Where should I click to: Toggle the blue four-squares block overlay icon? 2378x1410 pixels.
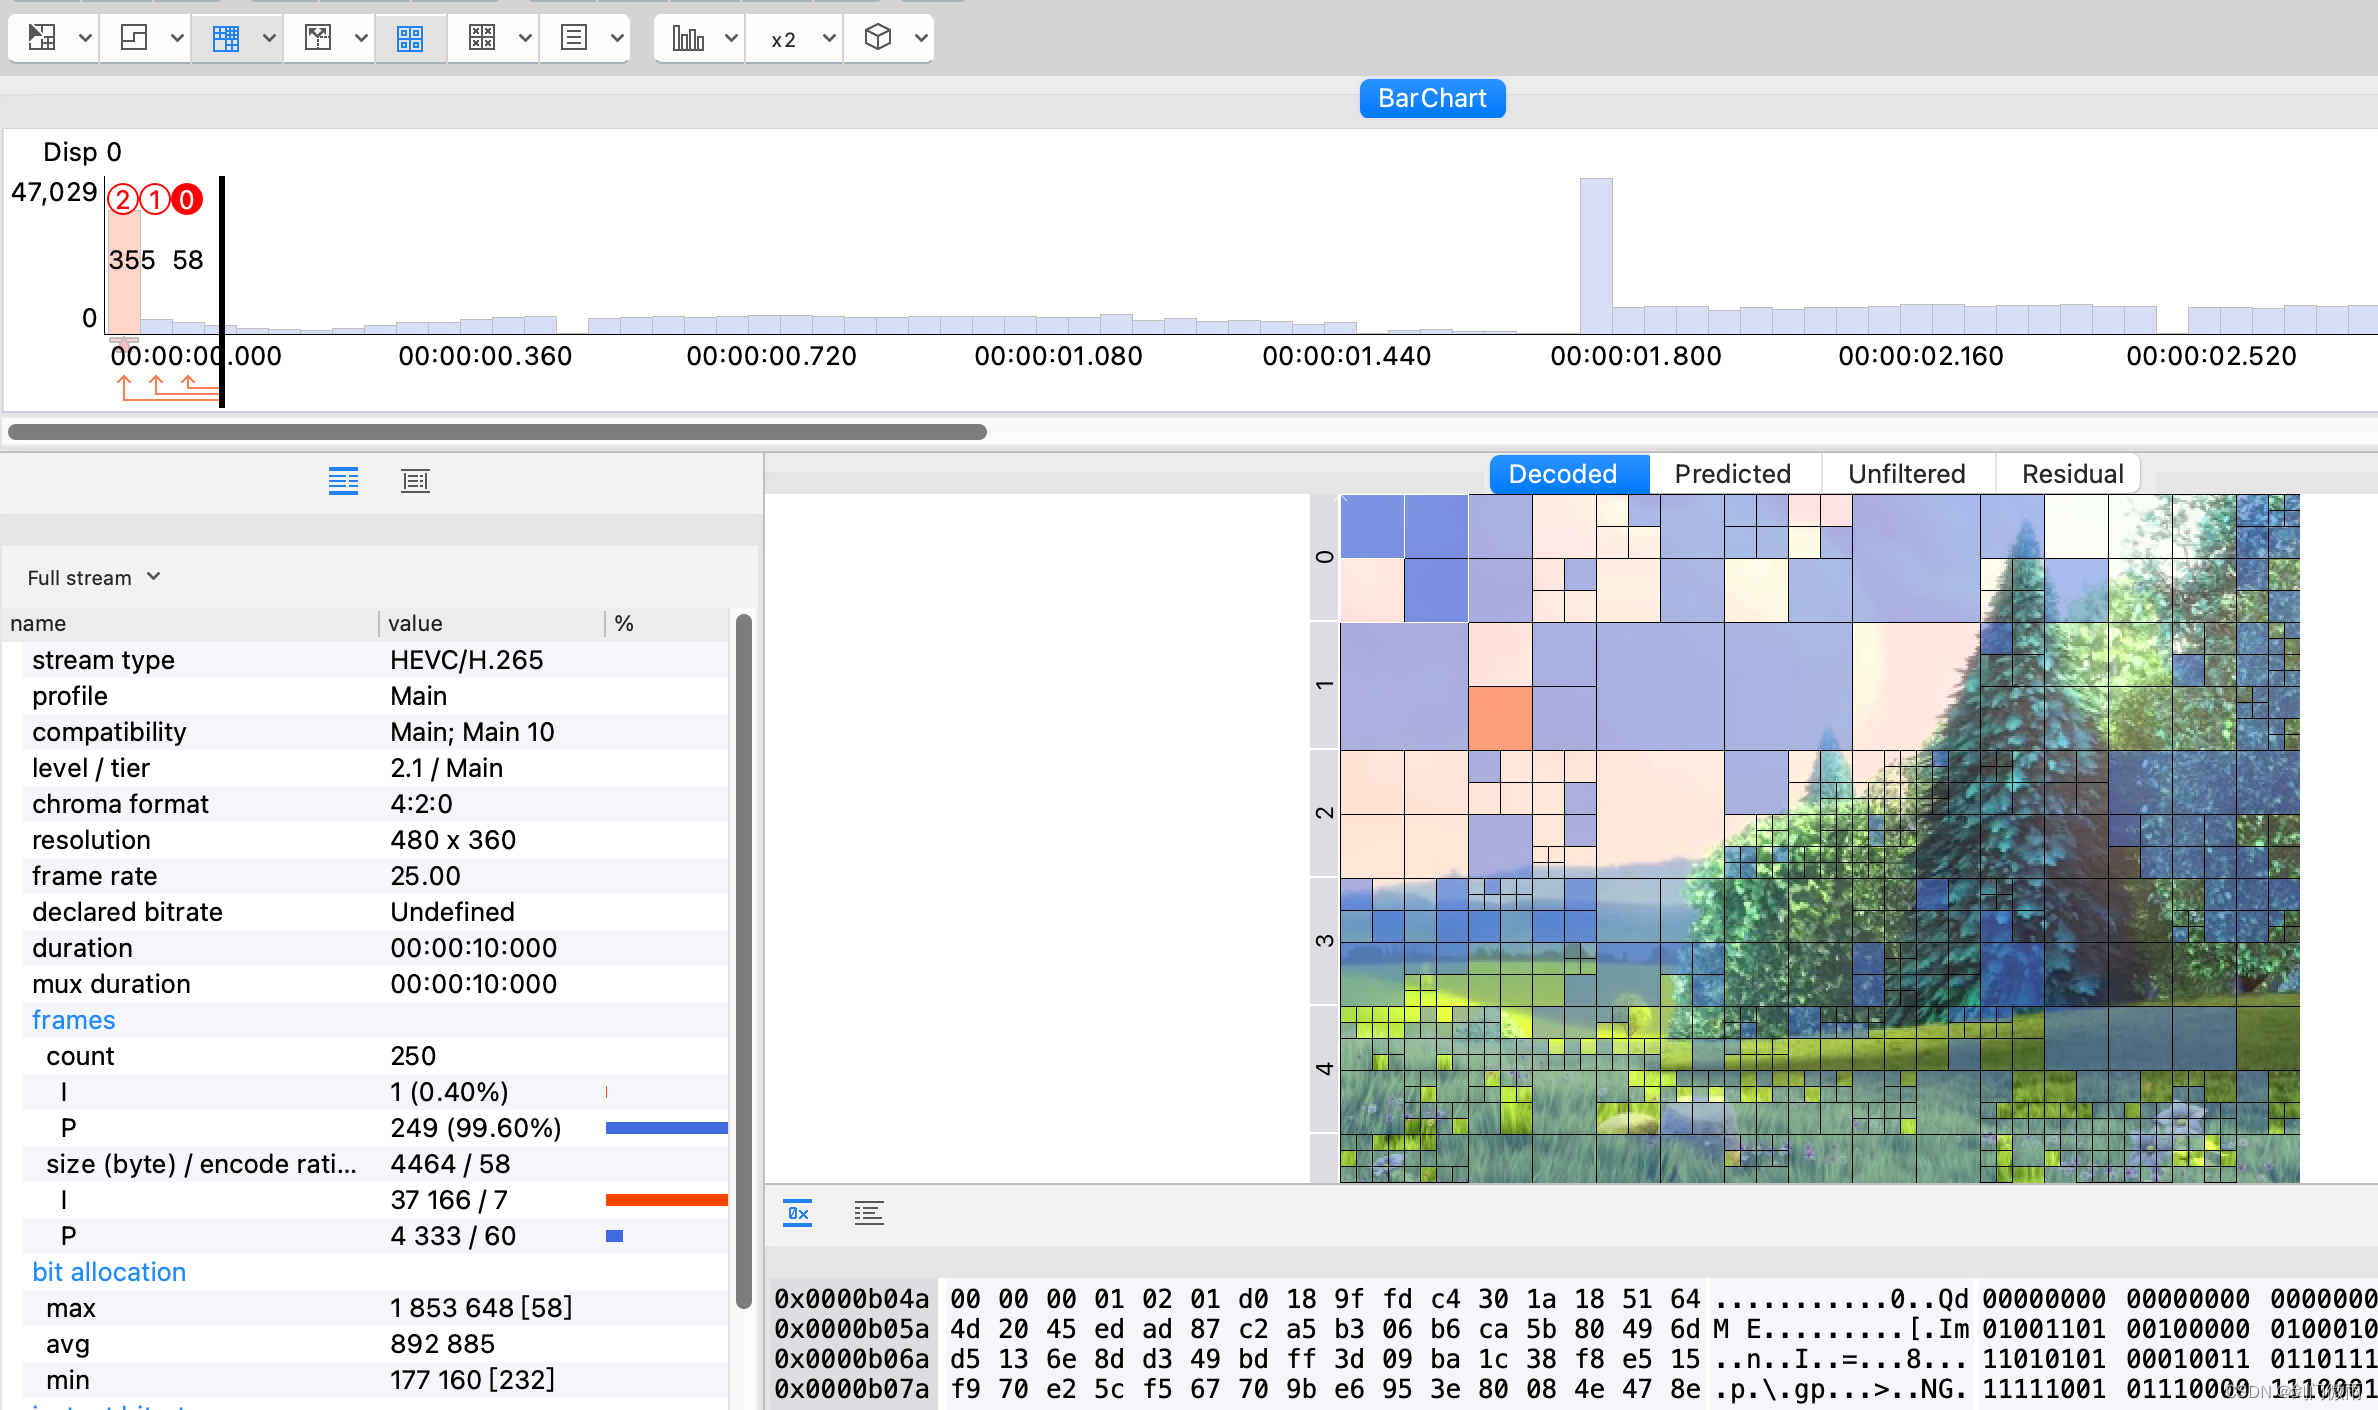pos(410,39)
